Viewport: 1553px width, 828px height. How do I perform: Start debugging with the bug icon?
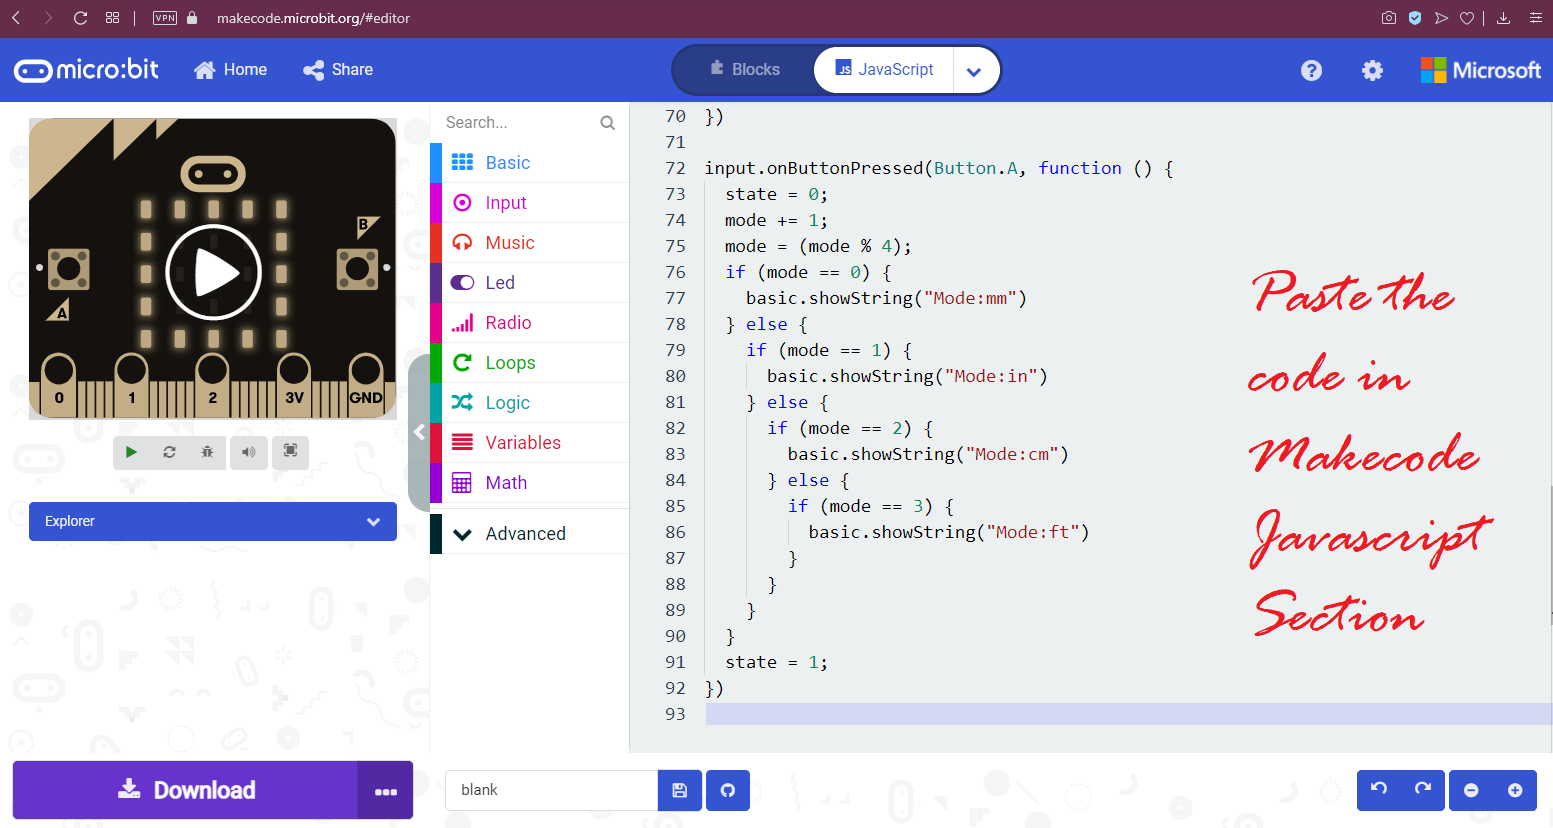[x=208, y=452]
